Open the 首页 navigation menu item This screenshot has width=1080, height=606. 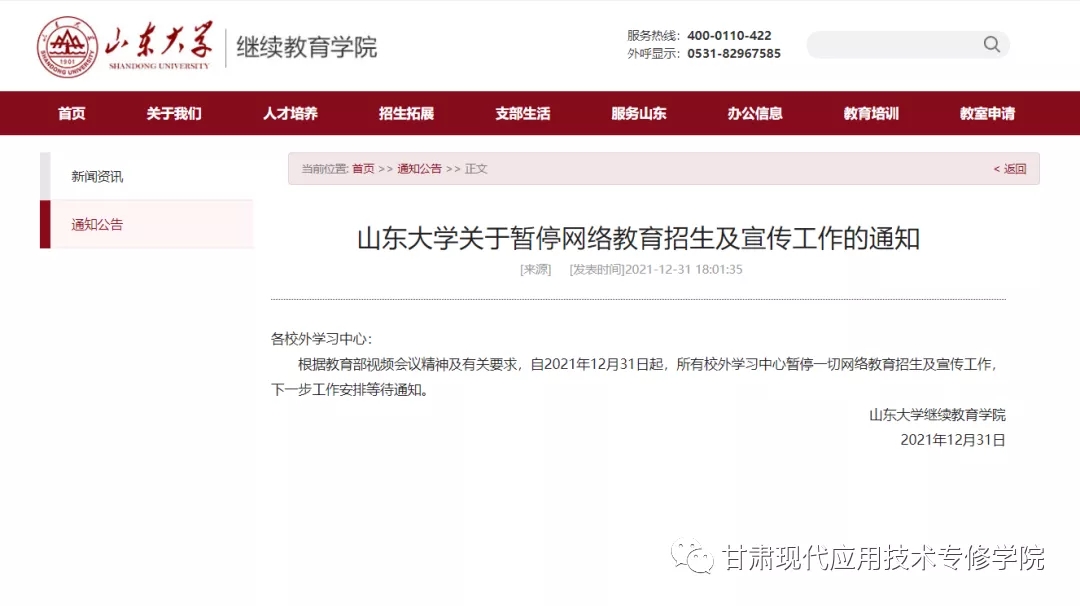pyautogui.click(x=71, y=113)
